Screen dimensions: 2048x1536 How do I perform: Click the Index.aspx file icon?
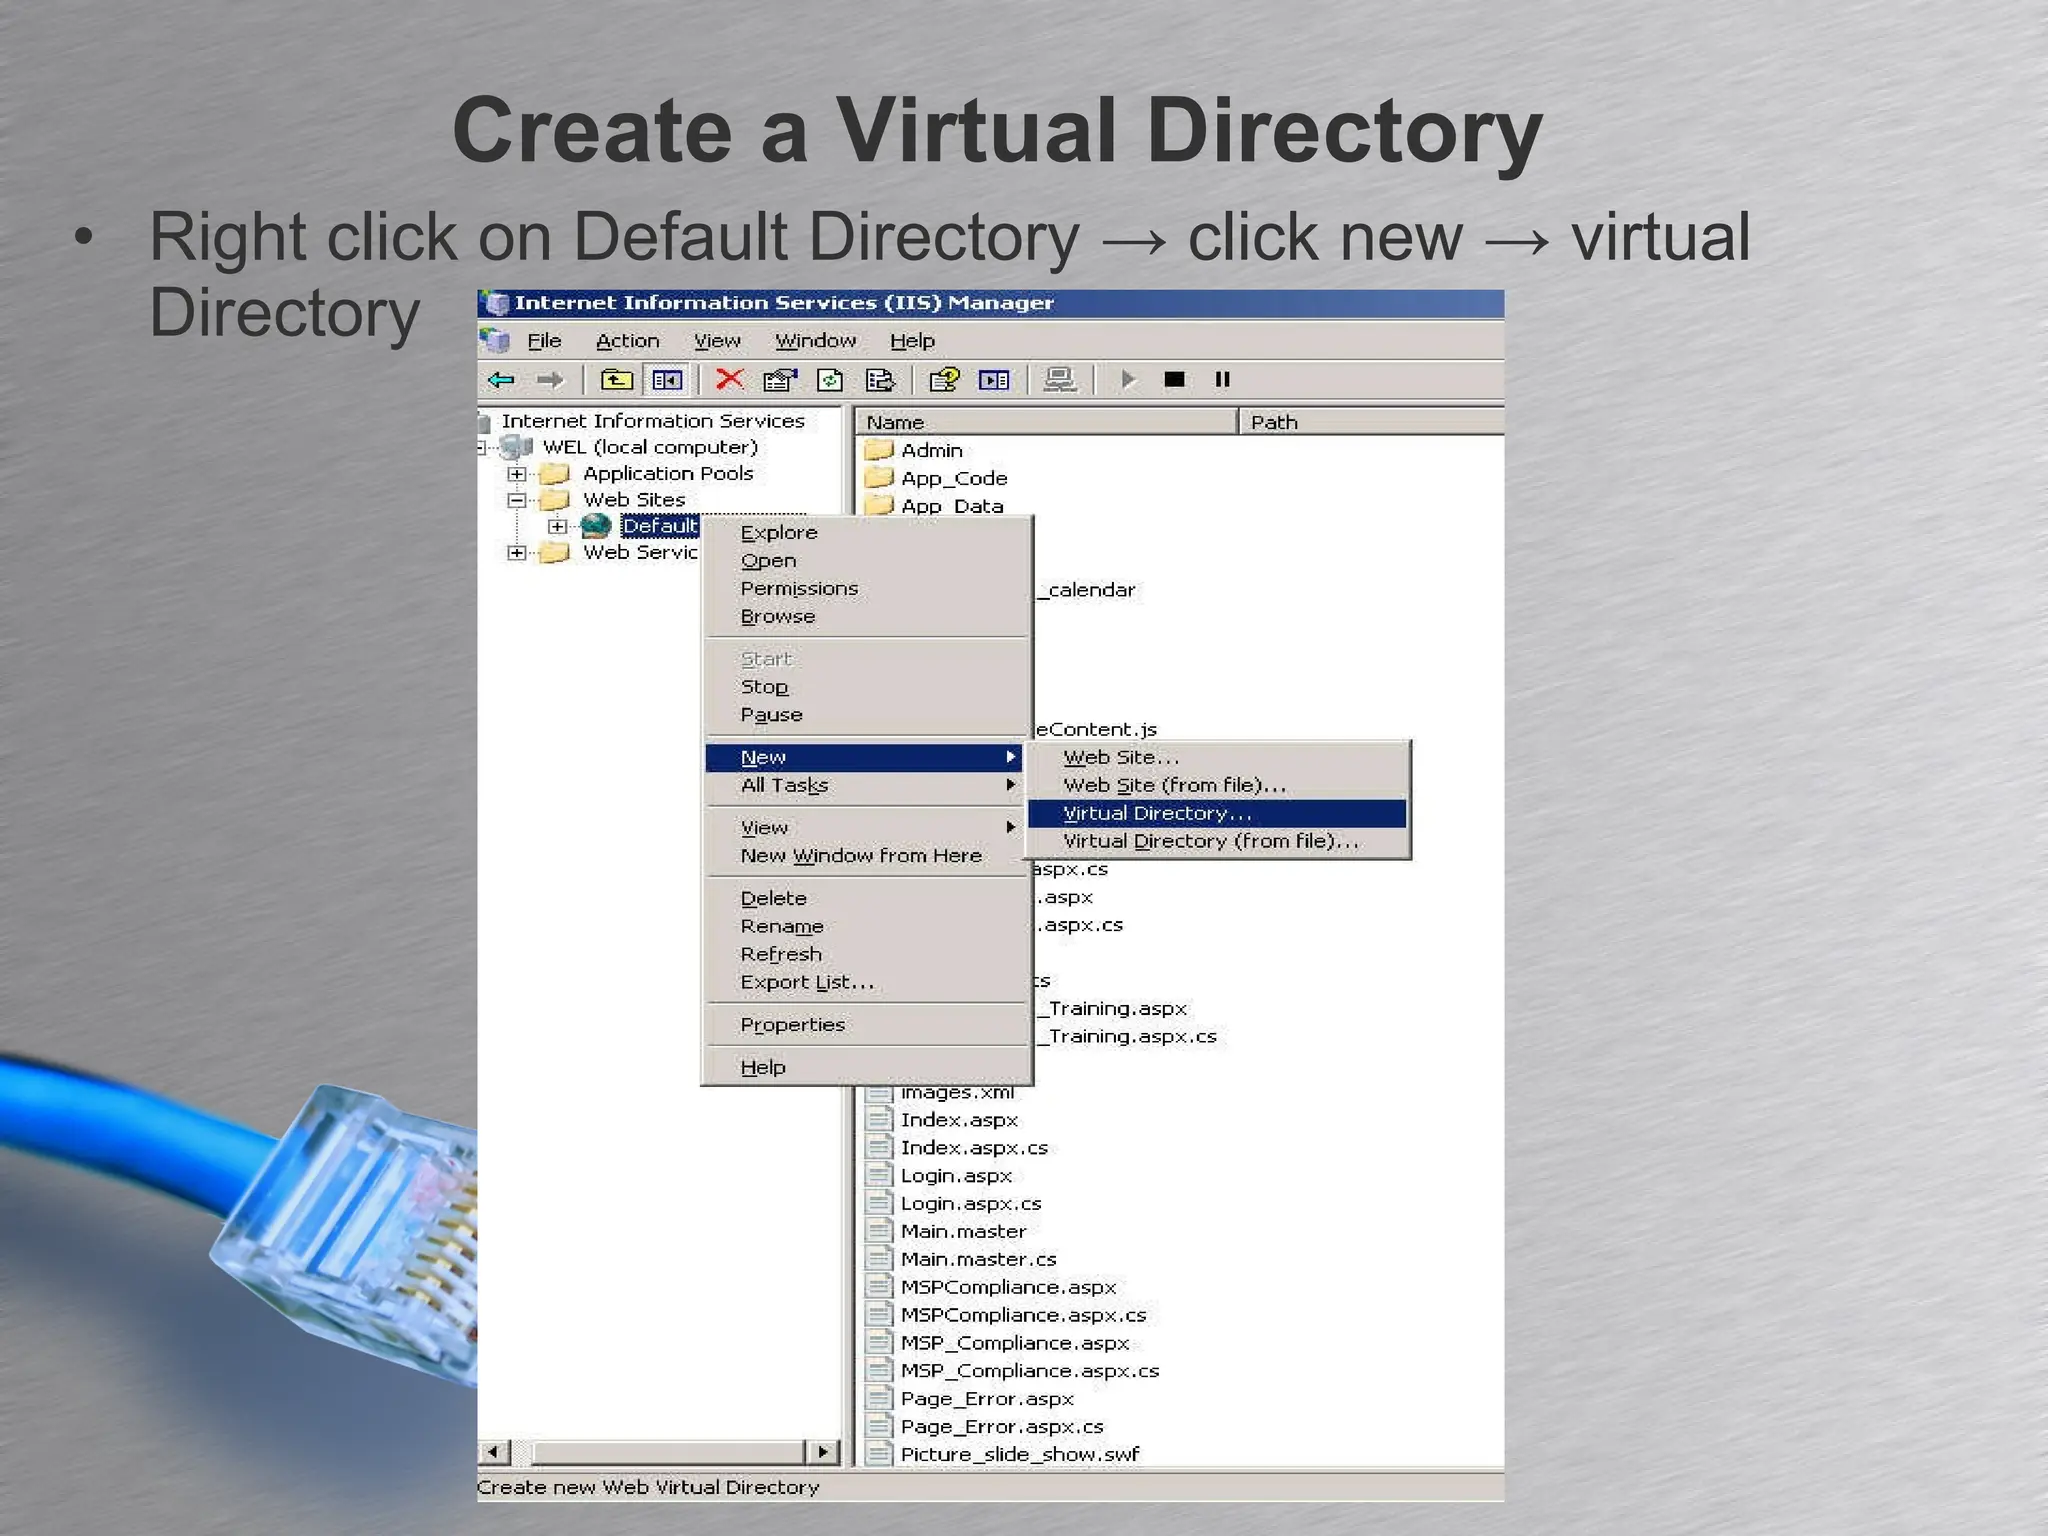click(x=879, y=1120)
